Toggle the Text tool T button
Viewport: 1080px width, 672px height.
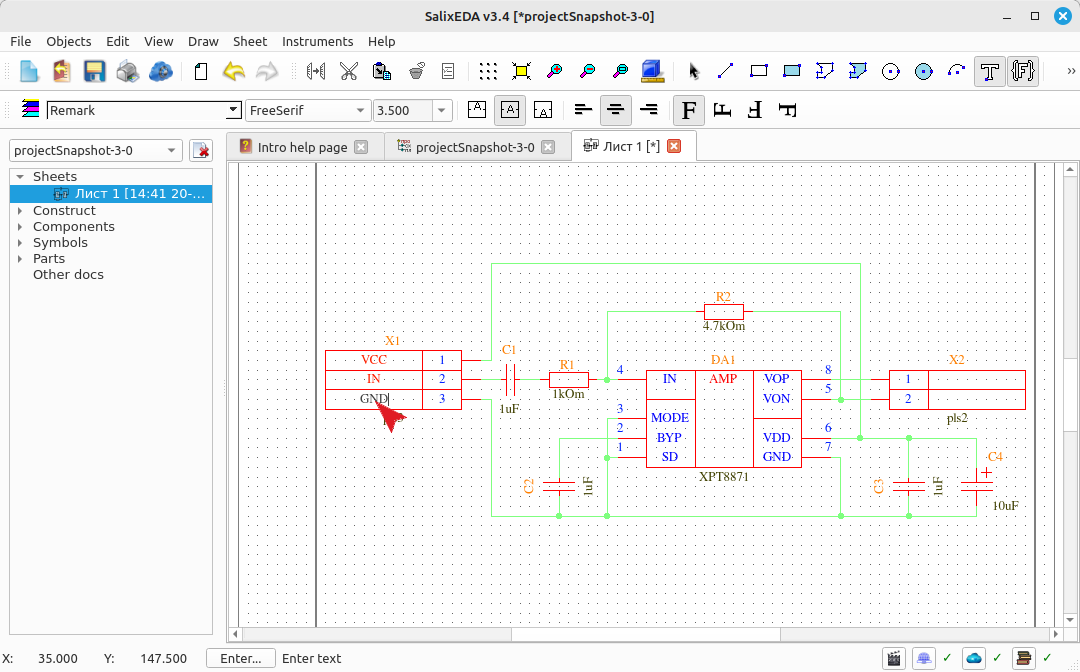click(990, 71)
